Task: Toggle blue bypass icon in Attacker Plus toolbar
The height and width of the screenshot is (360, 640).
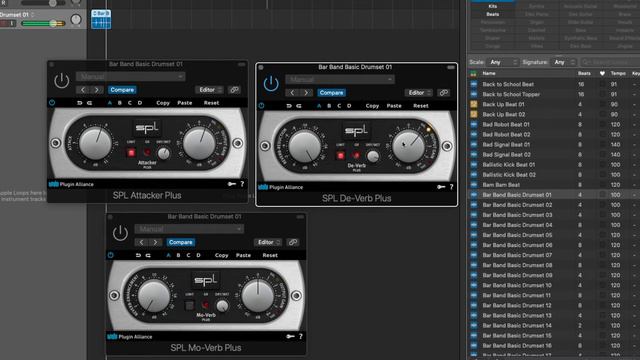Action: point(52,103)
